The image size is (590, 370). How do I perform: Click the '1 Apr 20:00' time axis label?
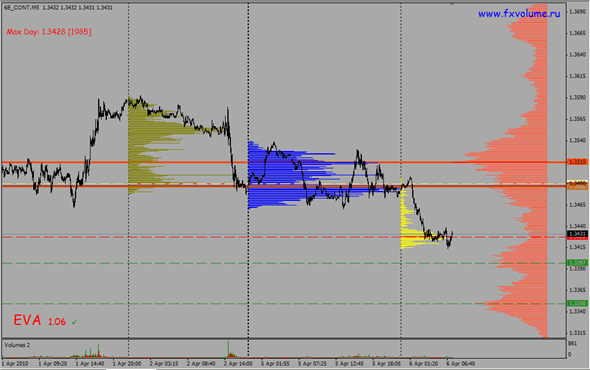click(x=127, y=364)
